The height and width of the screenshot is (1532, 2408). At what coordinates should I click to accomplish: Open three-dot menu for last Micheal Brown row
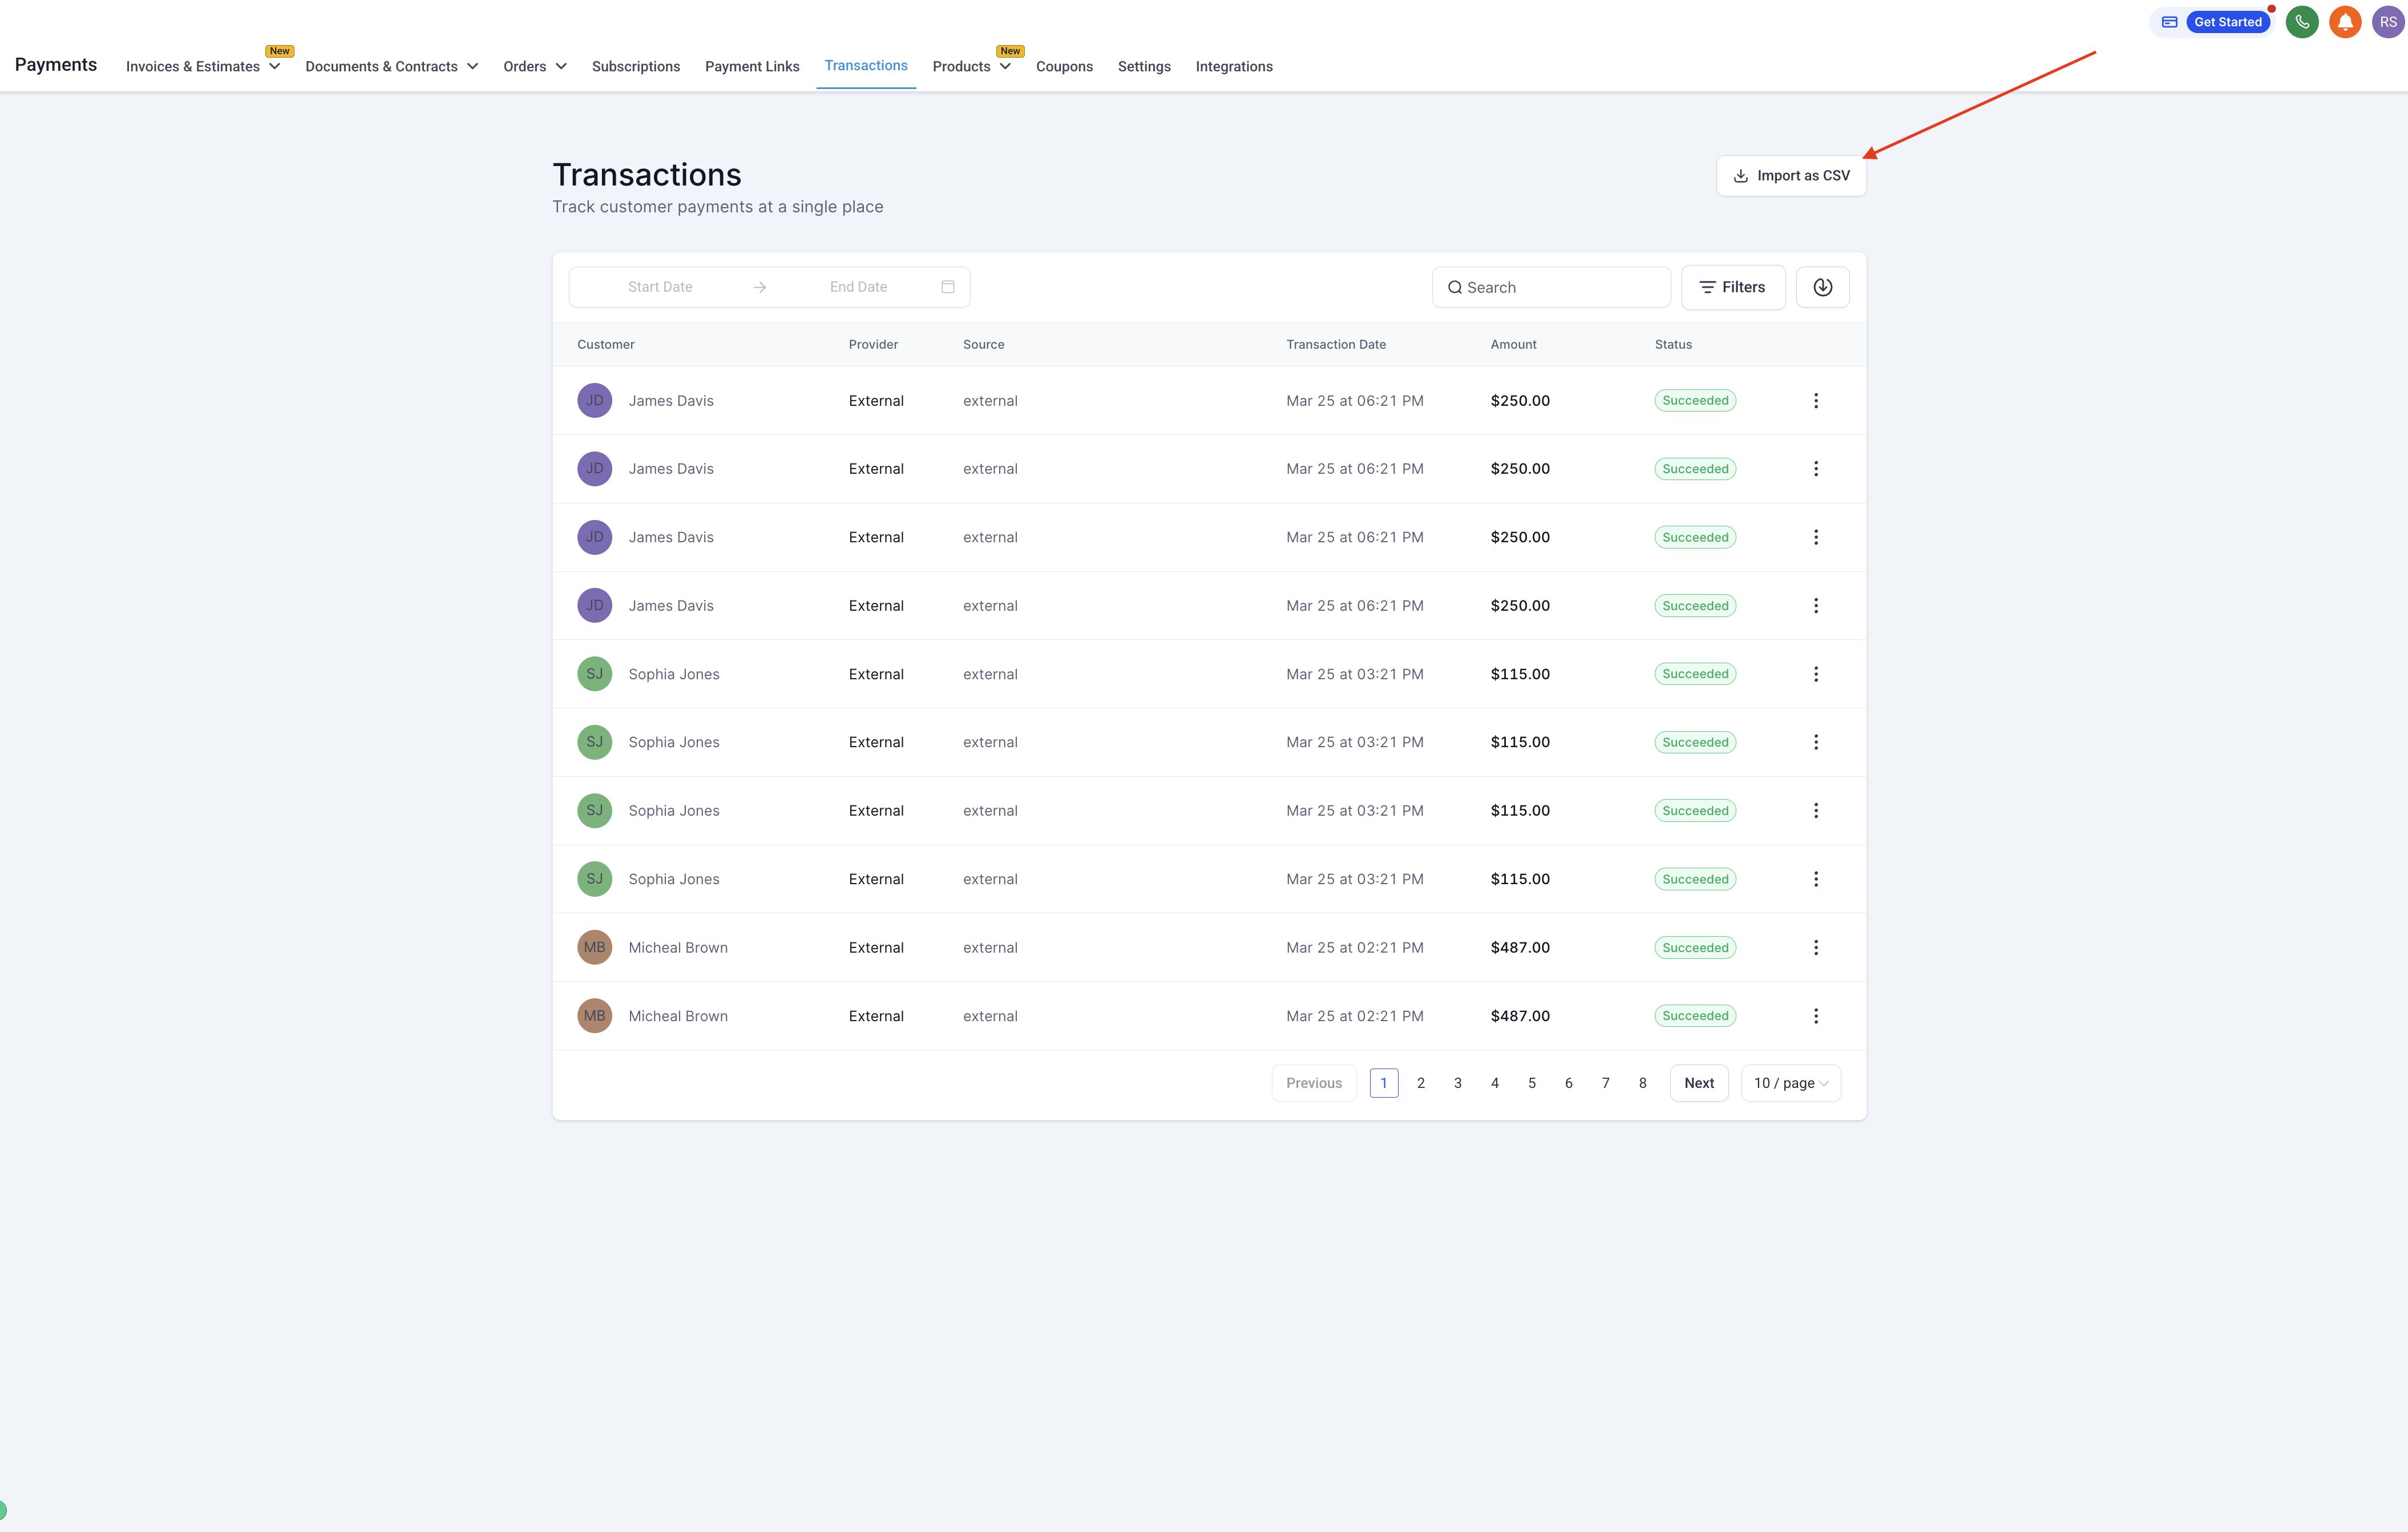(x=1815, y=1016)
